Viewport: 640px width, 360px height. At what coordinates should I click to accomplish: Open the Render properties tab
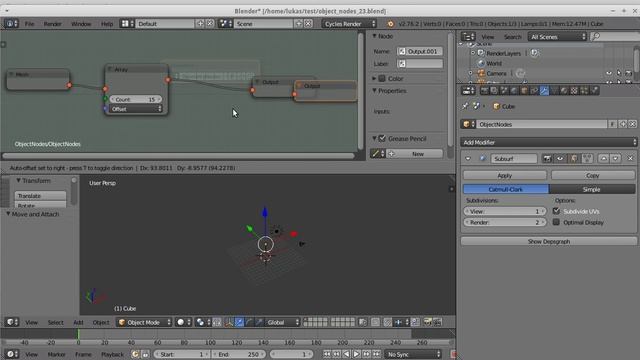tap(484, 91)
